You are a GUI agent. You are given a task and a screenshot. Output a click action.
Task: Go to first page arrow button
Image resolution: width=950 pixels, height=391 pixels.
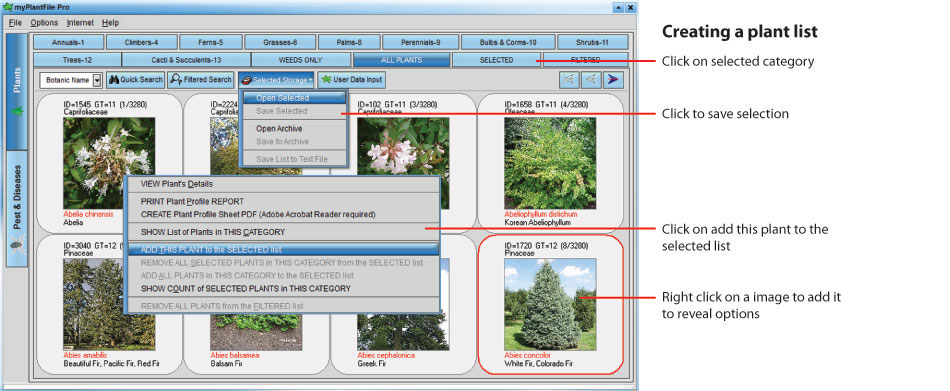click(570, 79)
